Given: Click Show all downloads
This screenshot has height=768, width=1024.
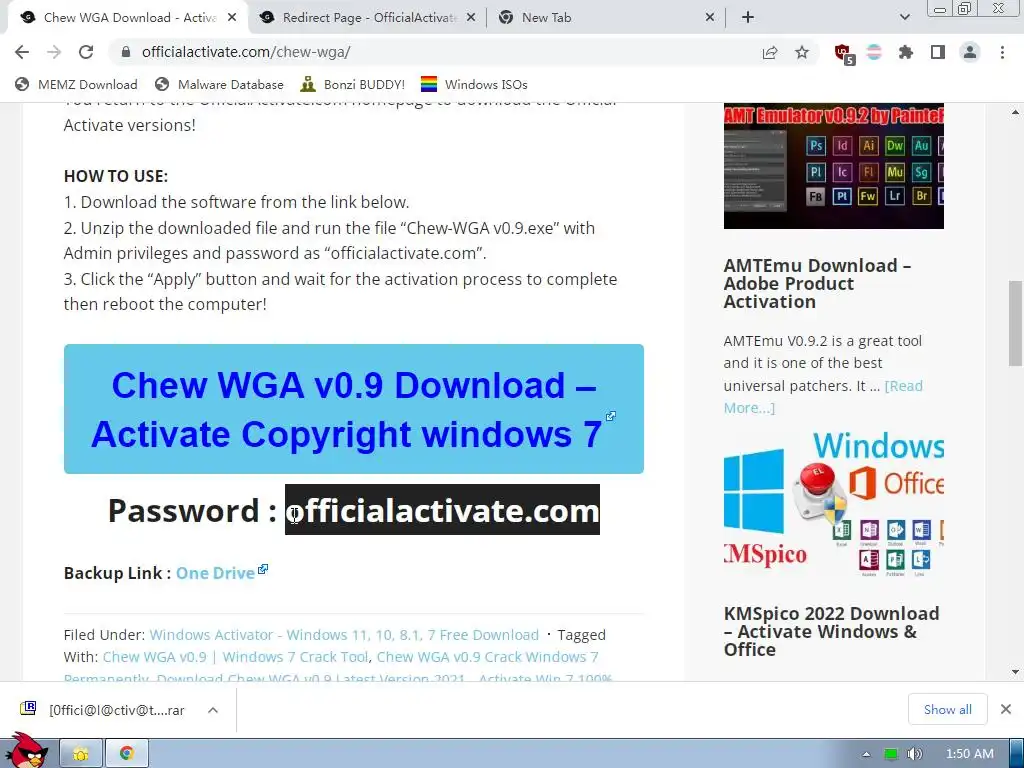Looking at the screenshot, I should (948, 709).
